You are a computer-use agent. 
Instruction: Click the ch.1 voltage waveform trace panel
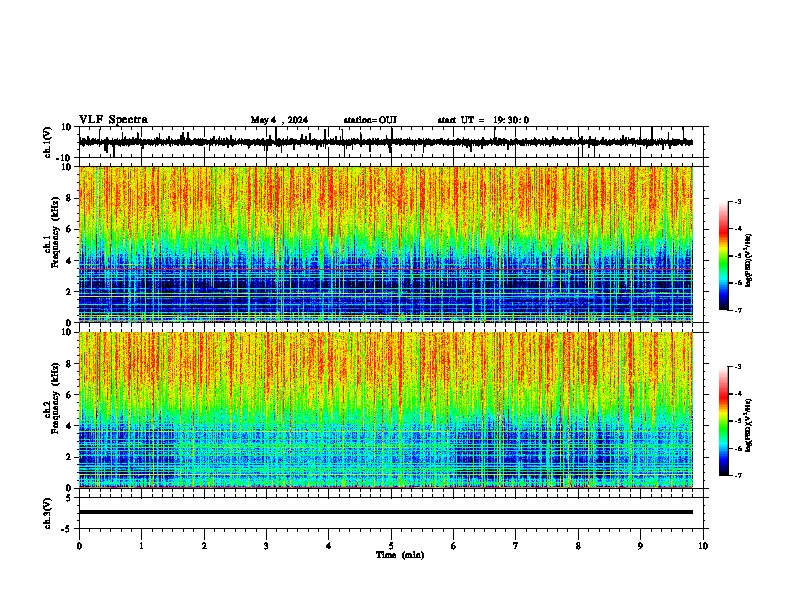[391, 142]
